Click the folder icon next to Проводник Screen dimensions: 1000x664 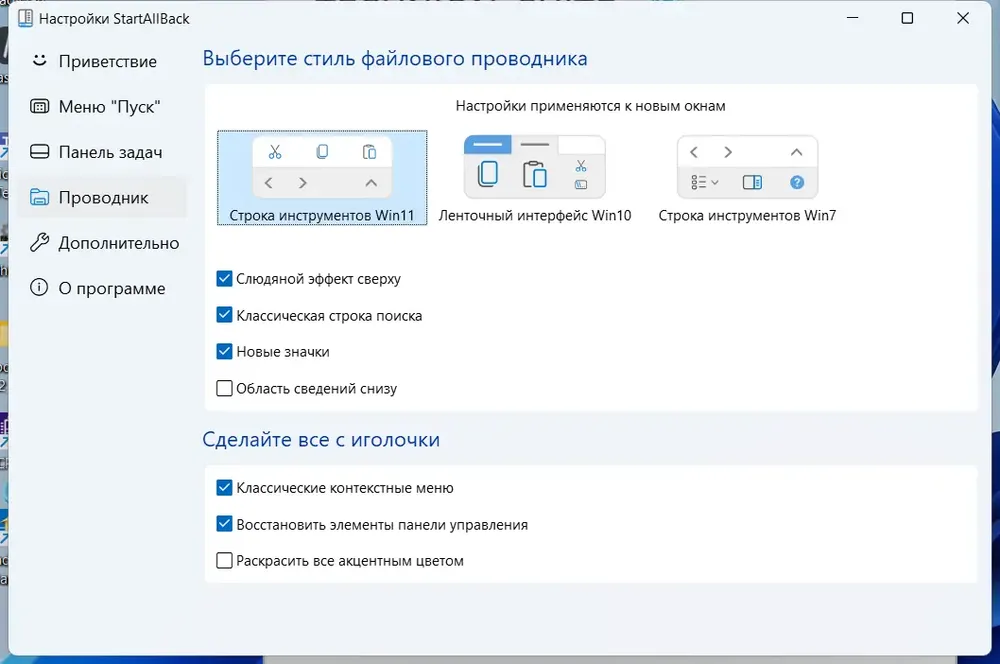tap(40, 197)
